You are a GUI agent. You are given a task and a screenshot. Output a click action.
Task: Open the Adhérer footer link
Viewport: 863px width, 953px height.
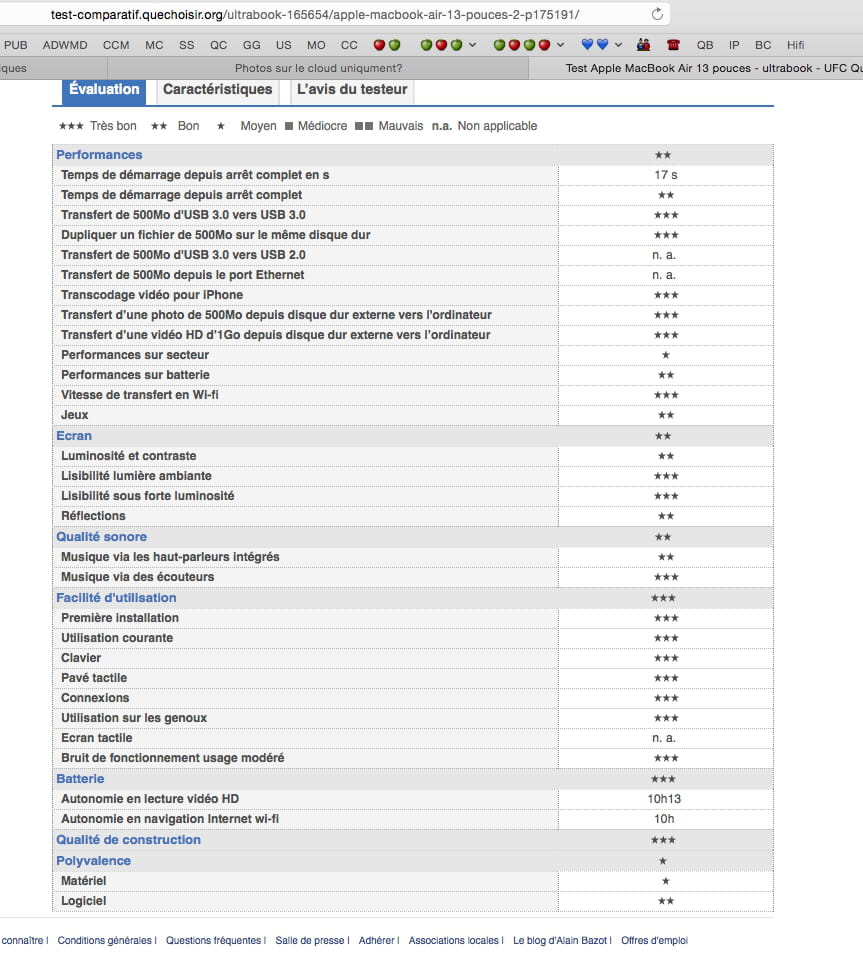click(376, 940)
